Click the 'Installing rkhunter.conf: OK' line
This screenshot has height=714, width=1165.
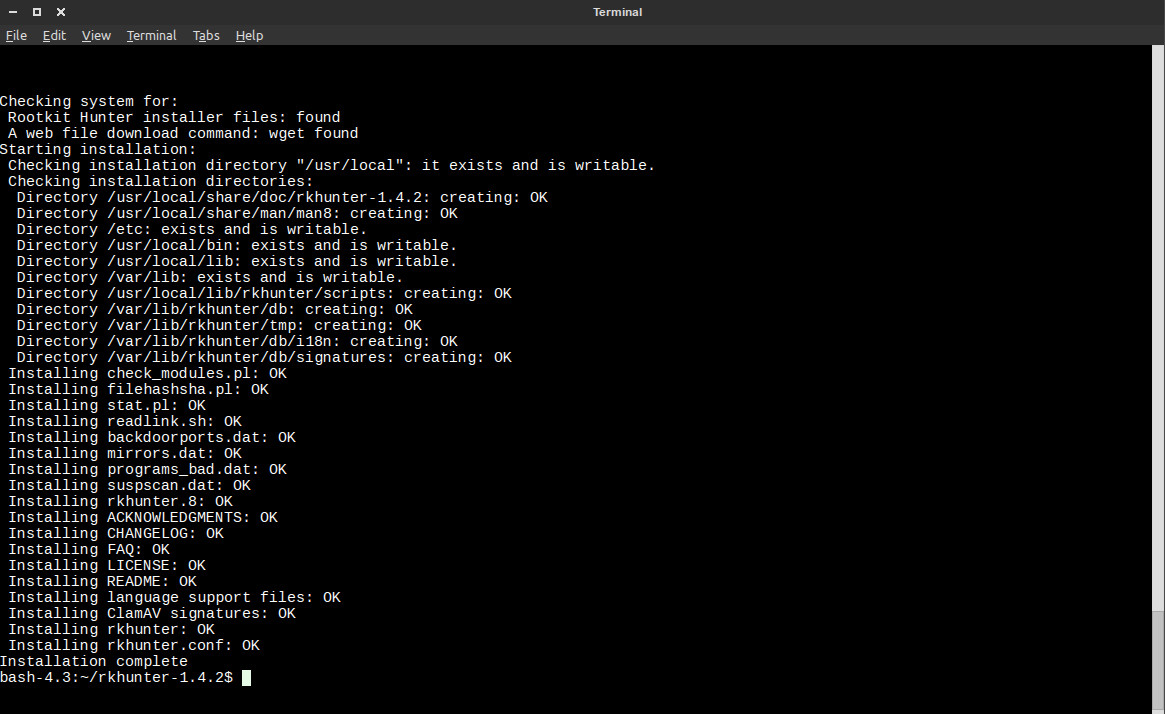click(134, 645)
